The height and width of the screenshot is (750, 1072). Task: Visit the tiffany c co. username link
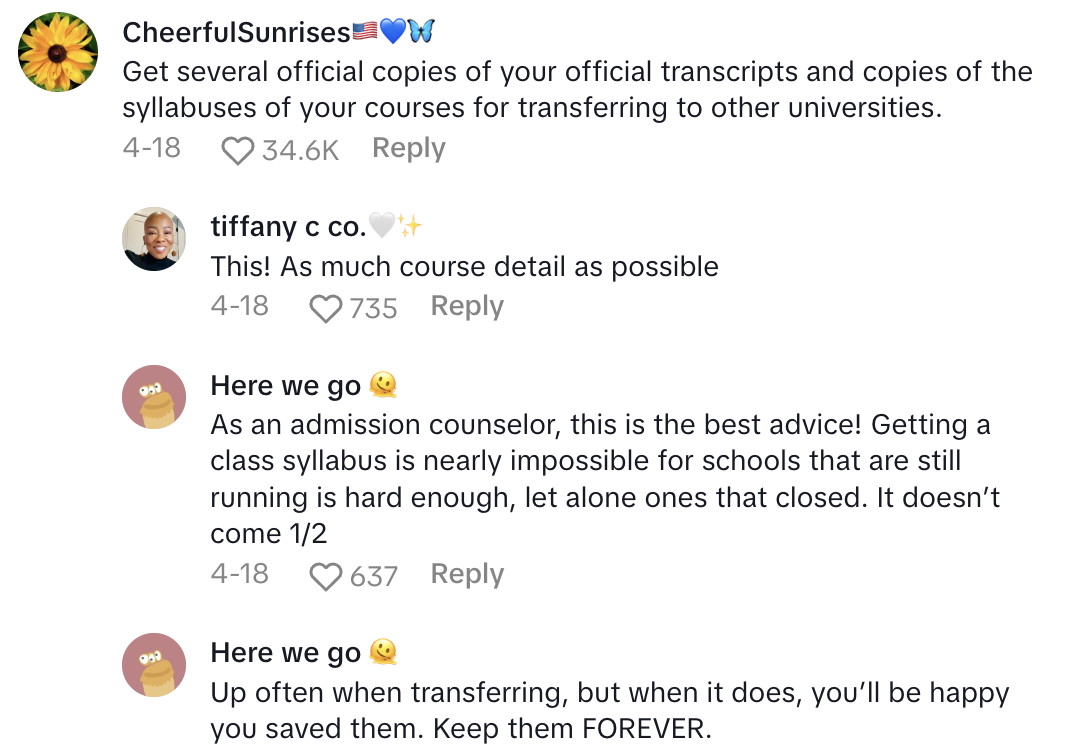coord(288,227)
